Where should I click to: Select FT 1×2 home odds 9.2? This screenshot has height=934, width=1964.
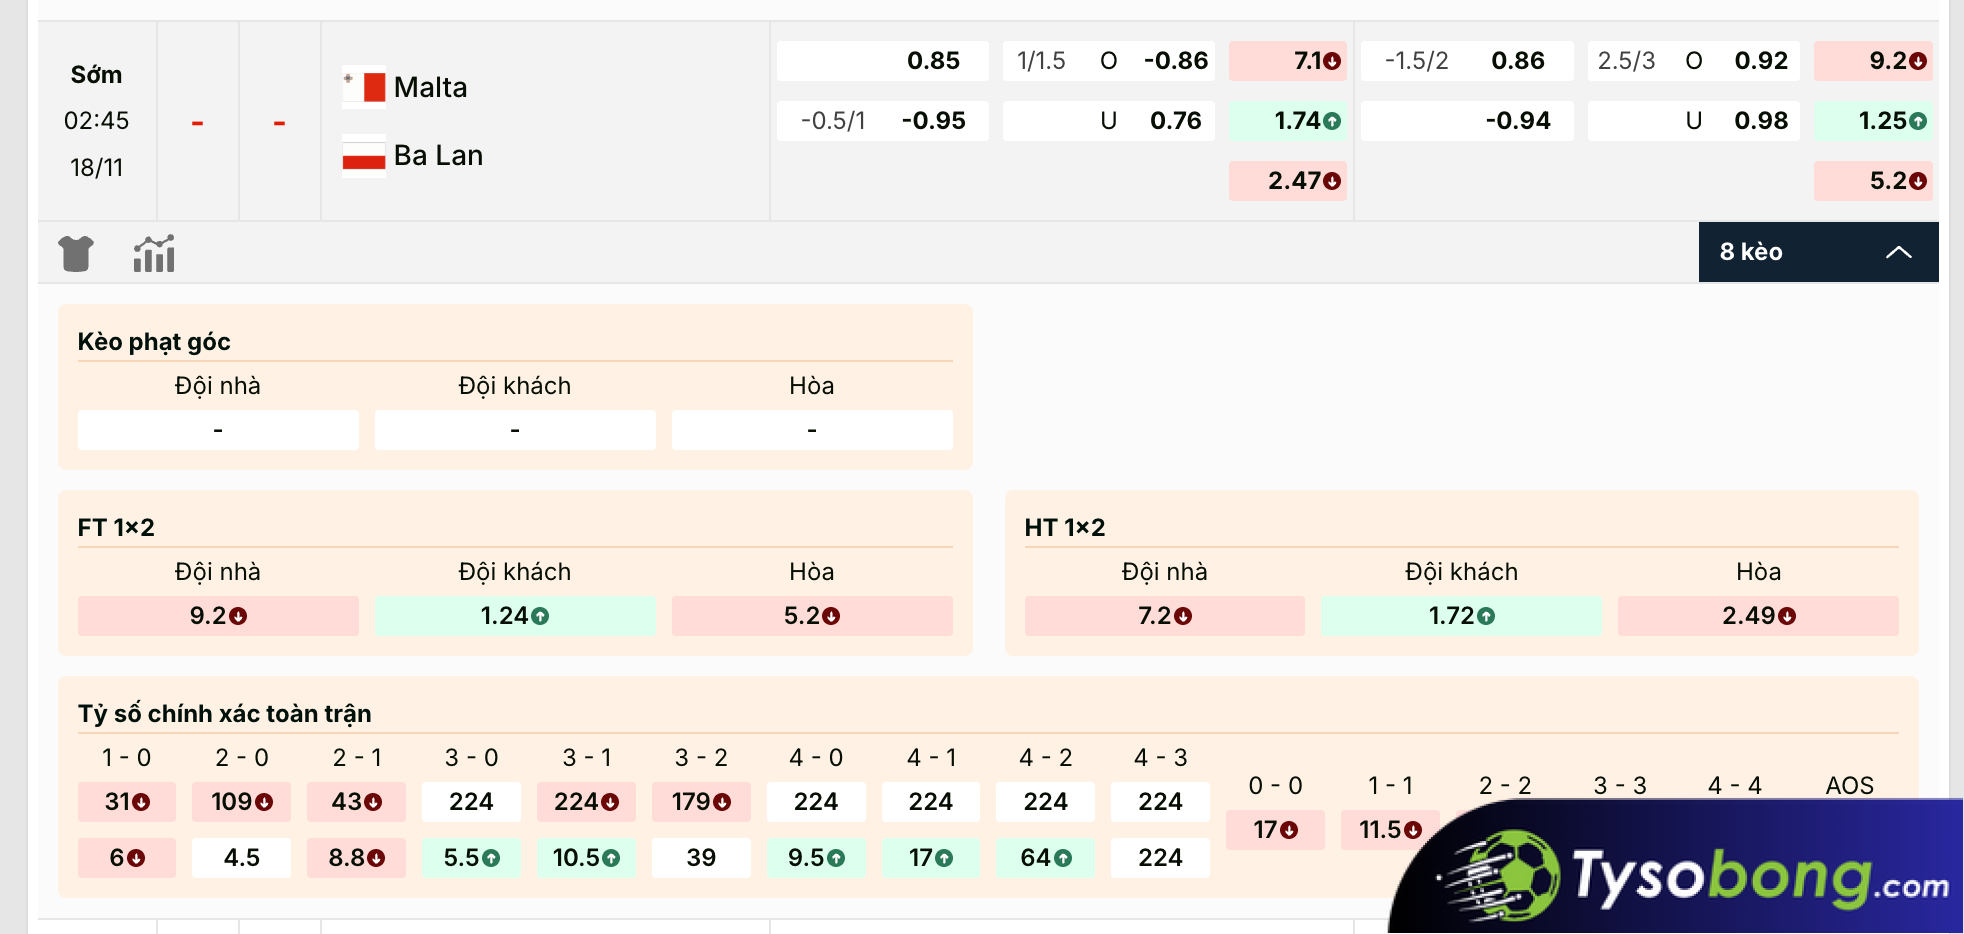click(x=218, y=616)
